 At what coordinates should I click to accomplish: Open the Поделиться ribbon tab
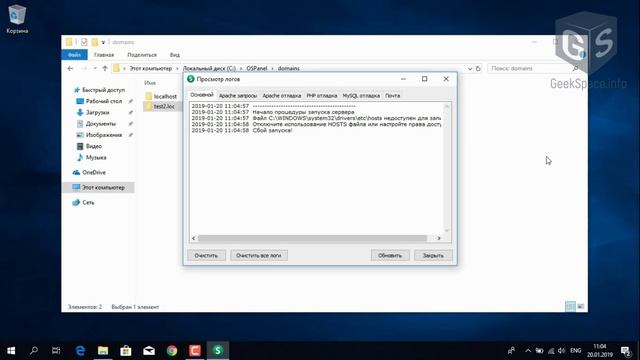[x=142, y=55]
